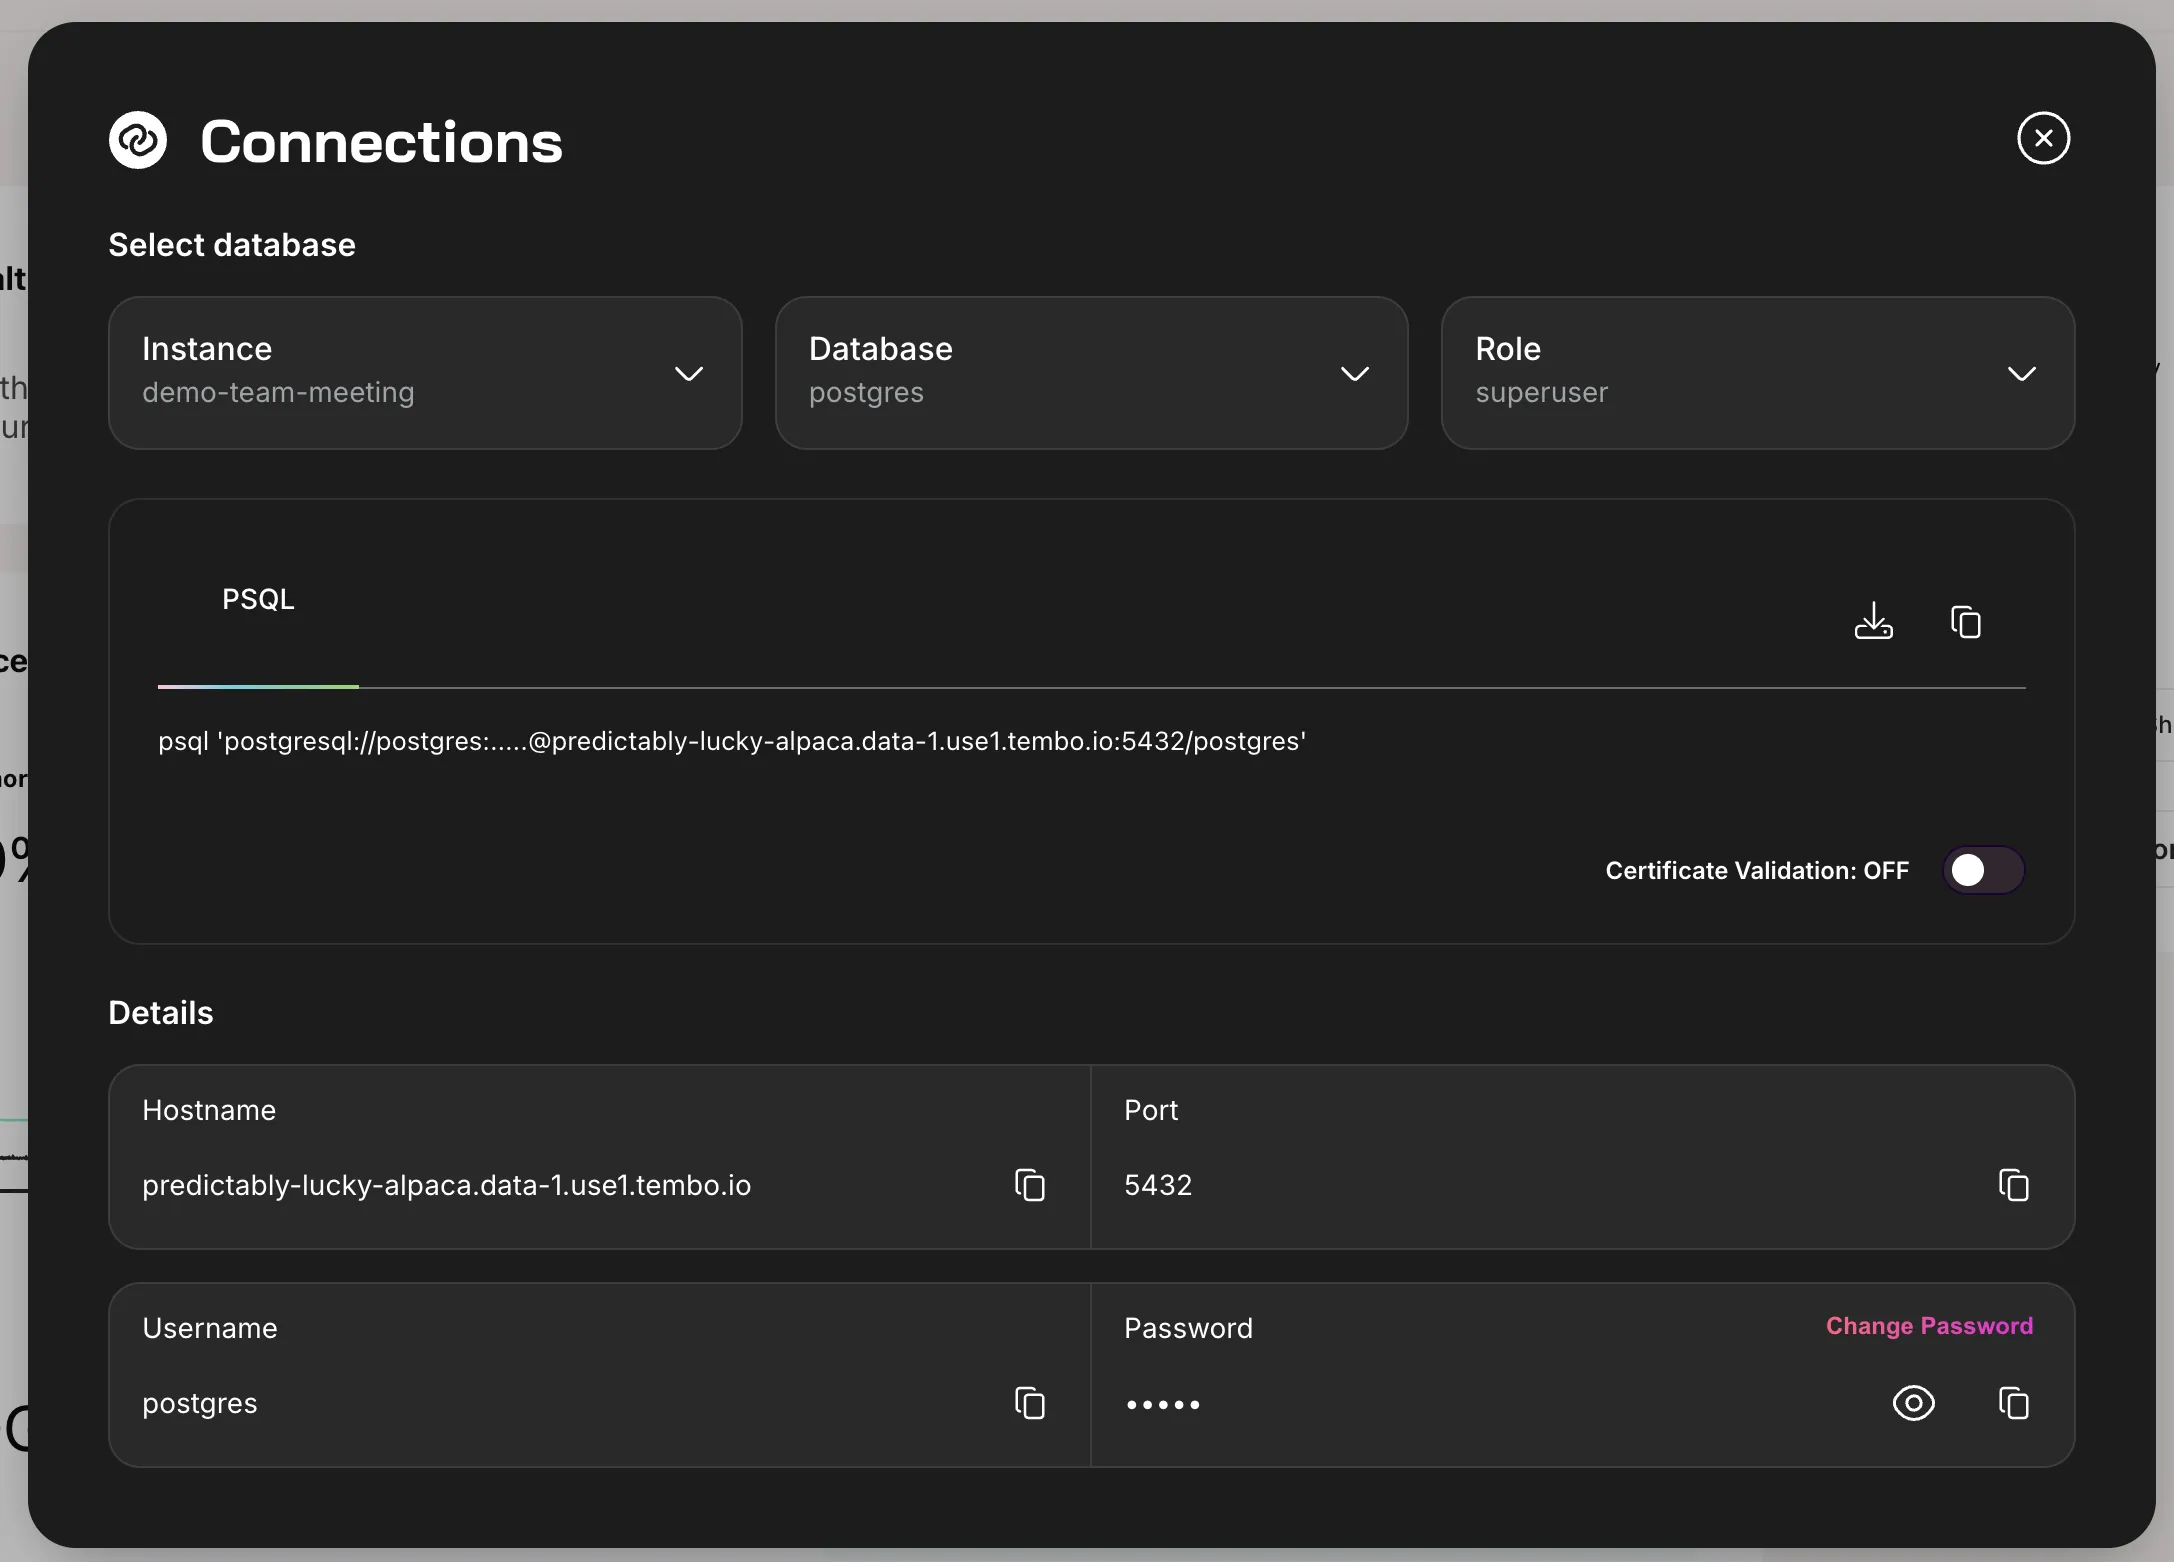Click the Select database heading
The height and width of the screenshot is (1562, 2174).
(x=232, y=245)
